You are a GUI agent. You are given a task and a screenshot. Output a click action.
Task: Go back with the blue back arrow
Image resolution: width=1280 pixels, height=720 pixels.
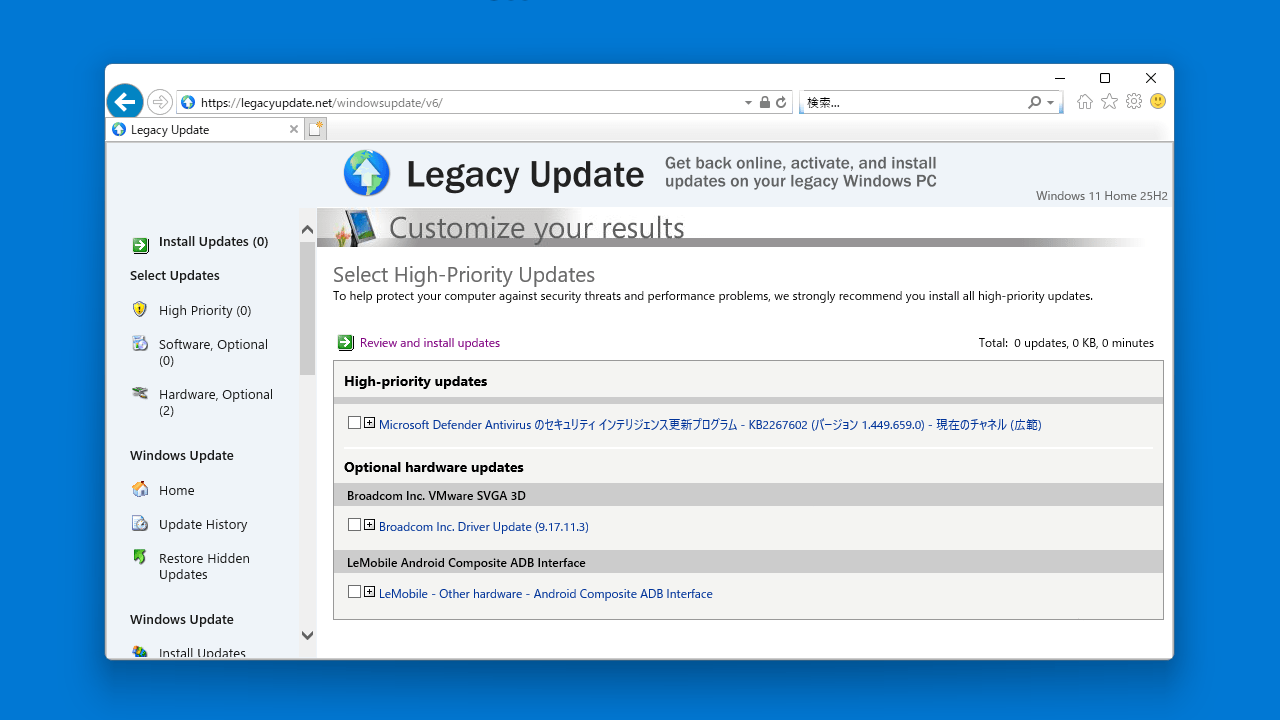[x=125, y=102]
